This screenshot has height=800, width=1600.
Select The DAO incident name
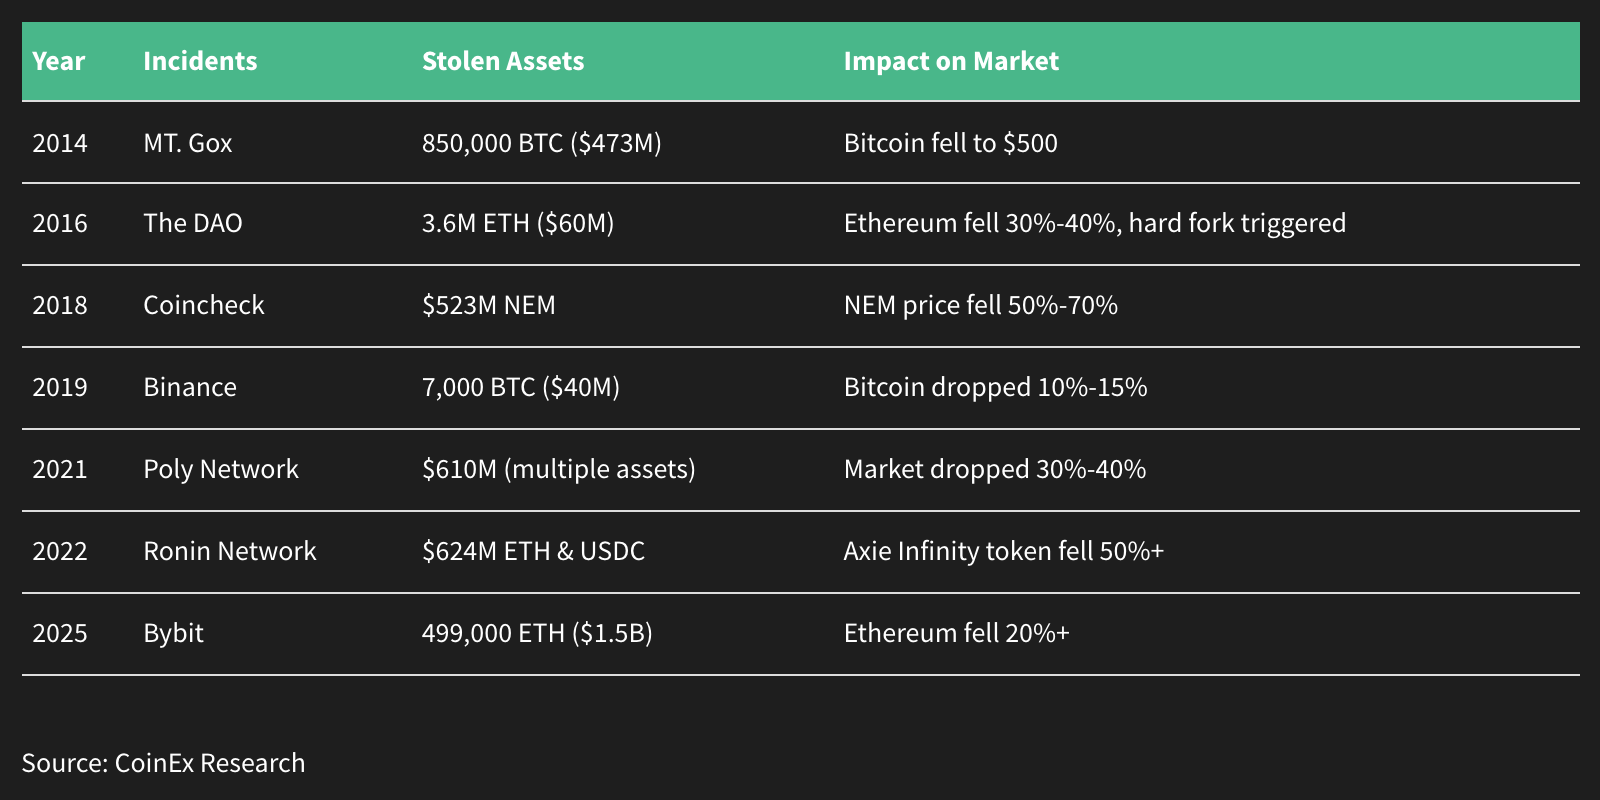coord(193,223)
